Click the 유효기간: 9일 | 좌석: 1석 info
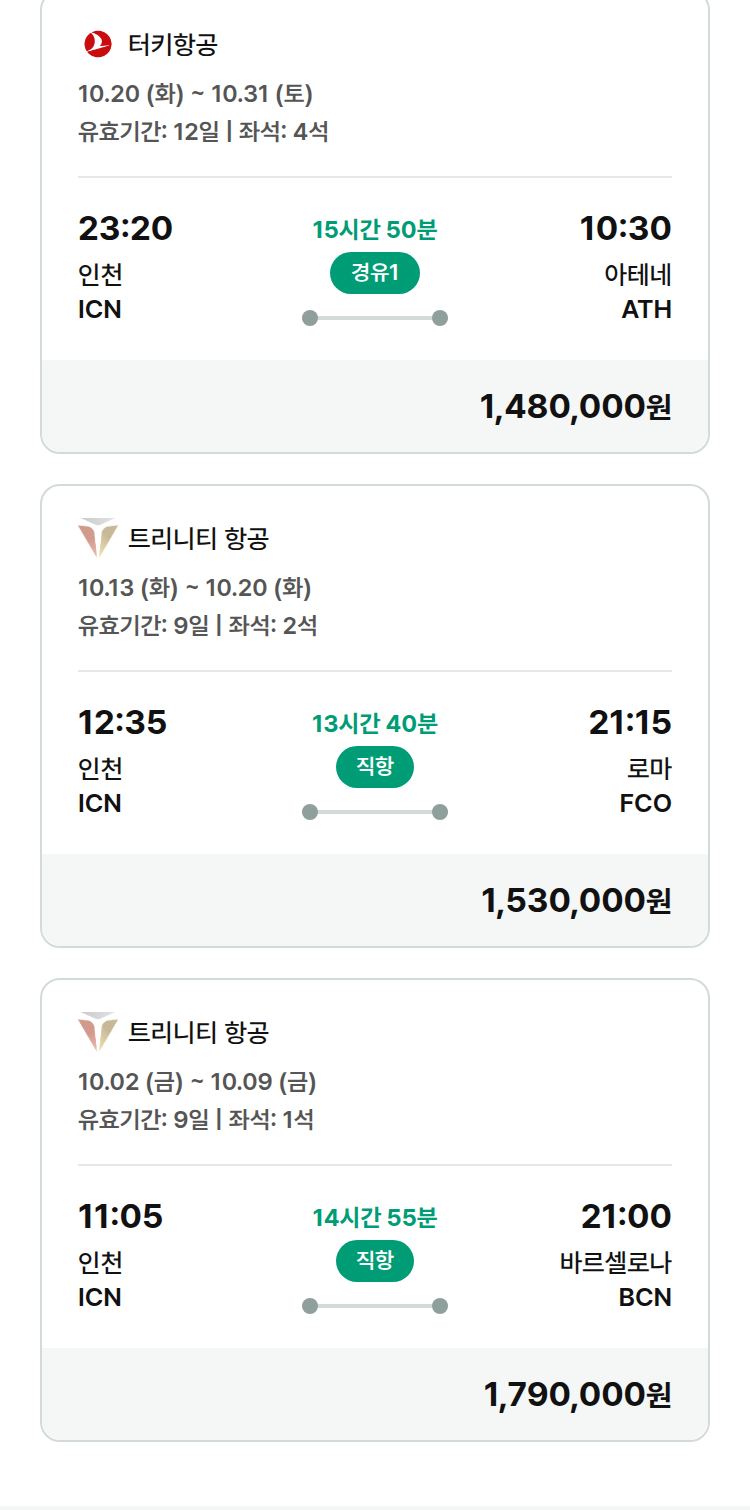Image resolution: width=750 pixels, height=1510 pixels. coord(196,1119)
